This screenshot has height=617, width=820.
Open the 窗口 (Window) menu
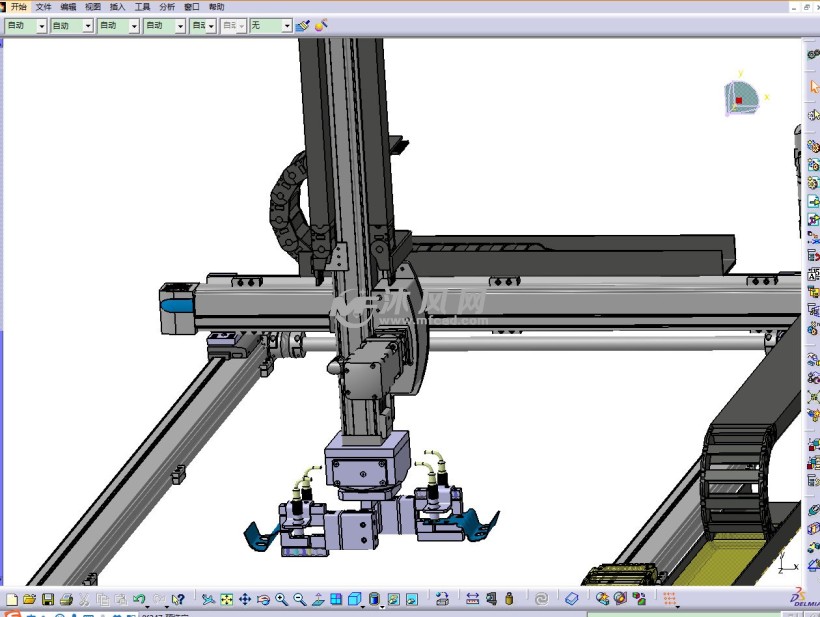(192, 7)
